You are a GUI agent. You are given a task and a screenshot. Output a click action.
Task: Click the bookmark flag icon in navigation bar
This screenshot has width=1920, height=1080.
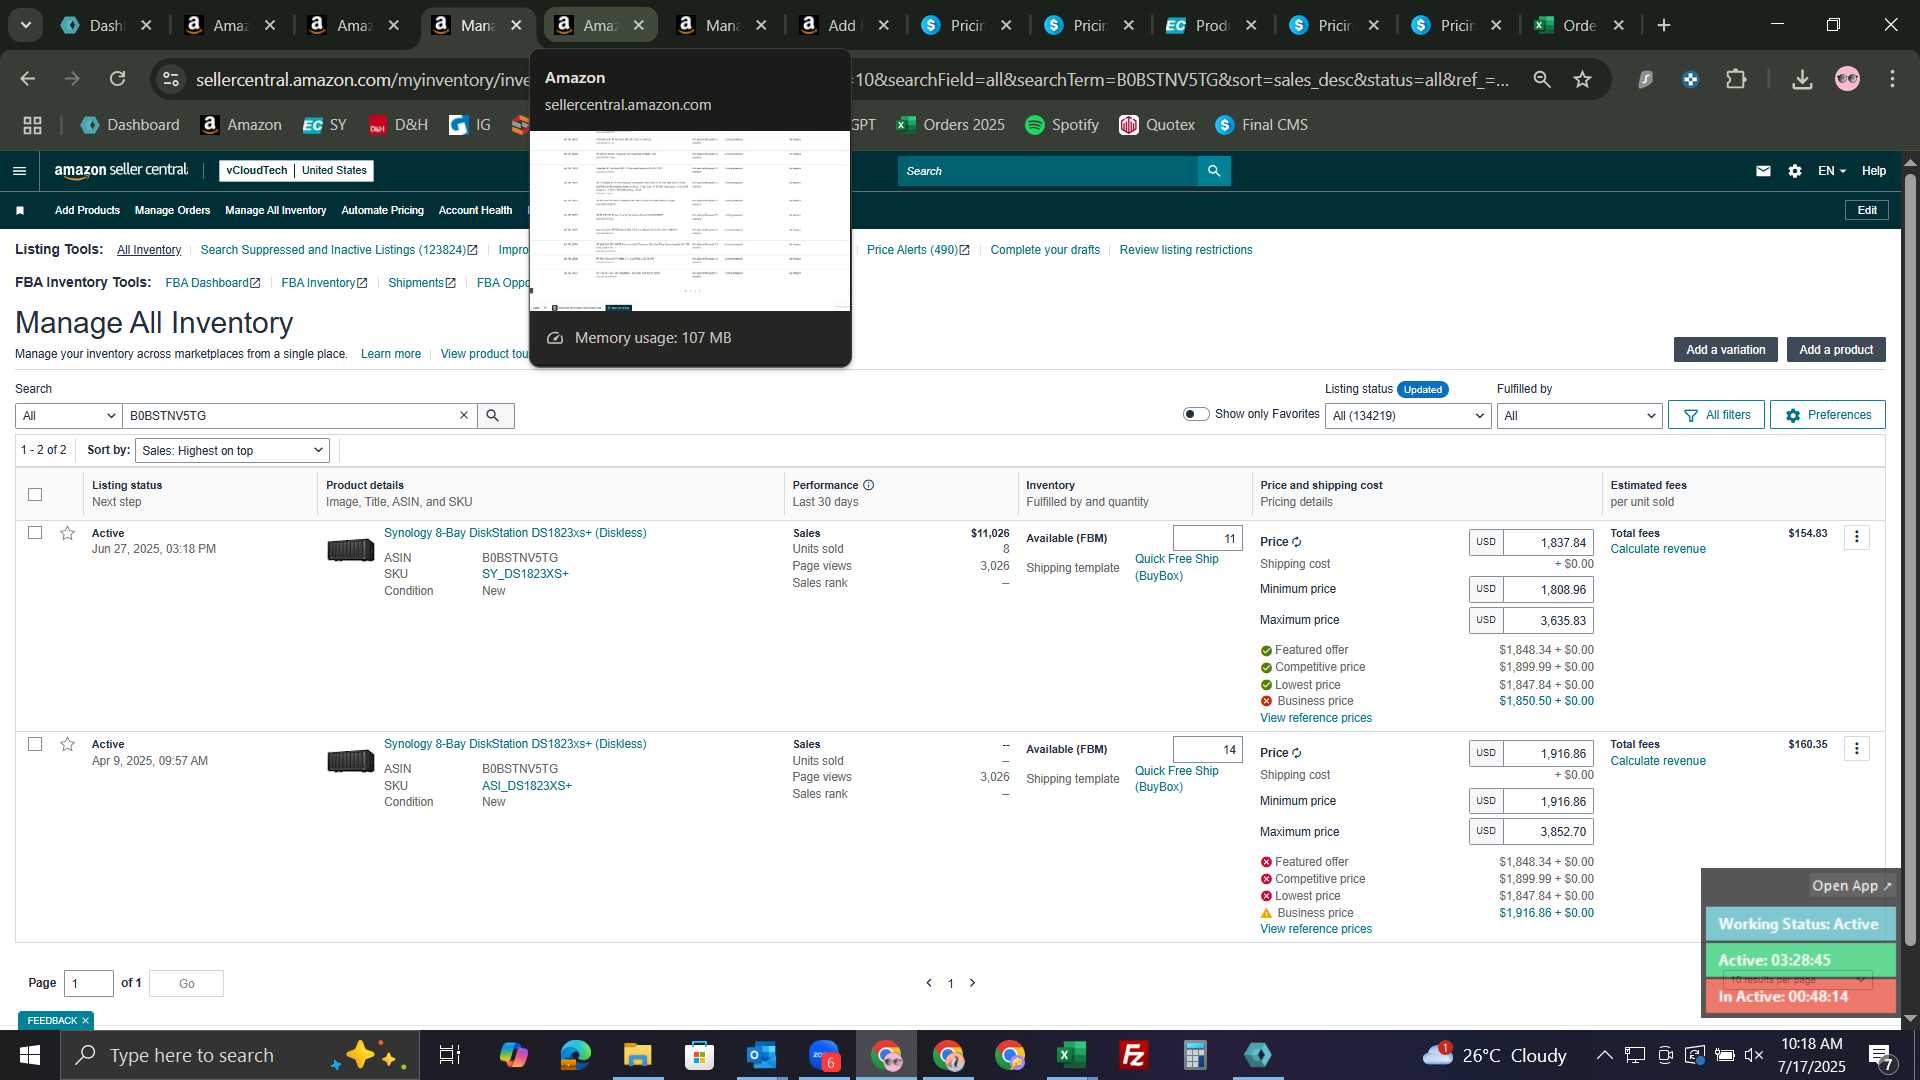[x=20, y=210]
